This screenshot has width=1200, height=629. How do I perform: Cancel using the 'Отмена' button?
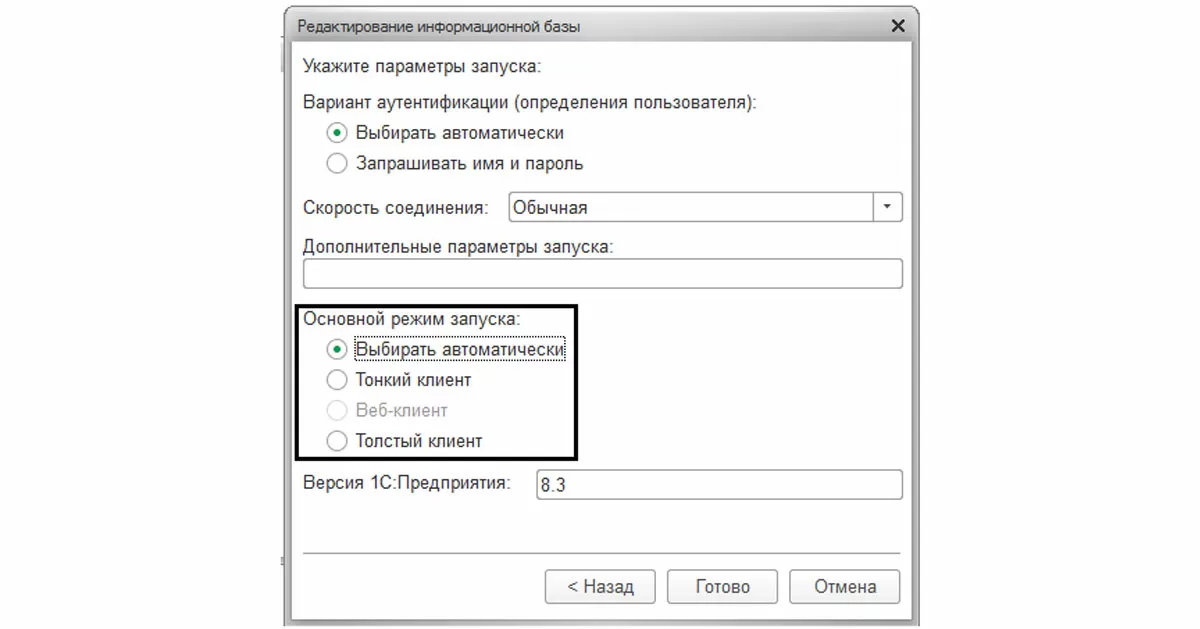pos(844,587)
